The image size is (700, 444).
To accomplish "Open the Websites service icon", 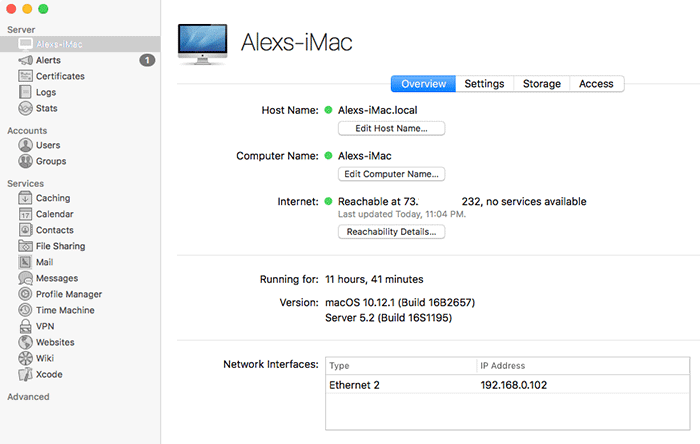I will pyautogui.click(x=25, y=342).
